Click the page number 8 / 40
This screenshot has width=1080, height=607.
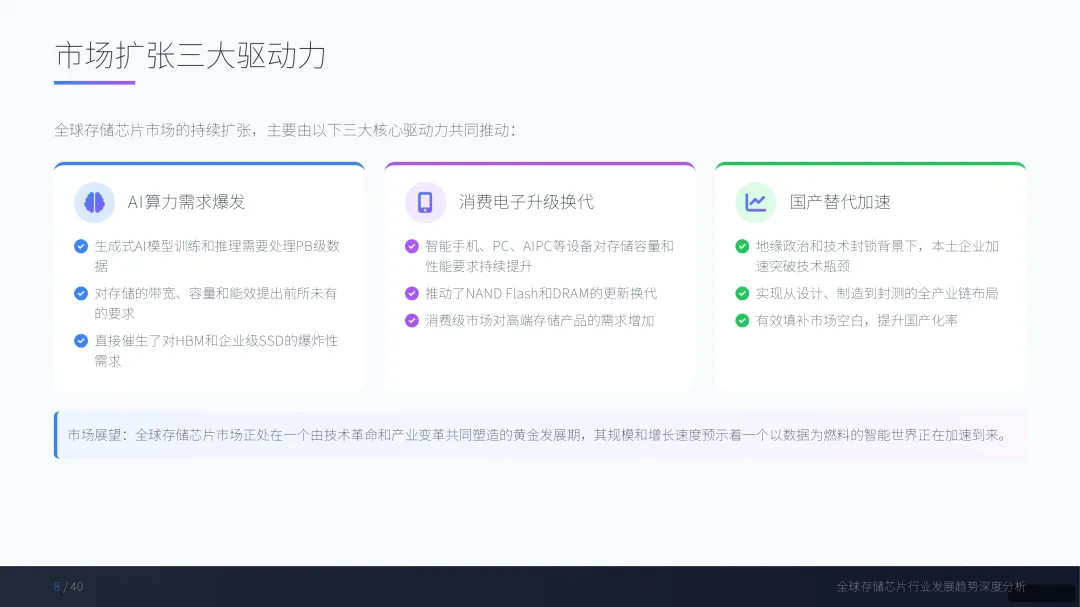(x=68, y=587)
